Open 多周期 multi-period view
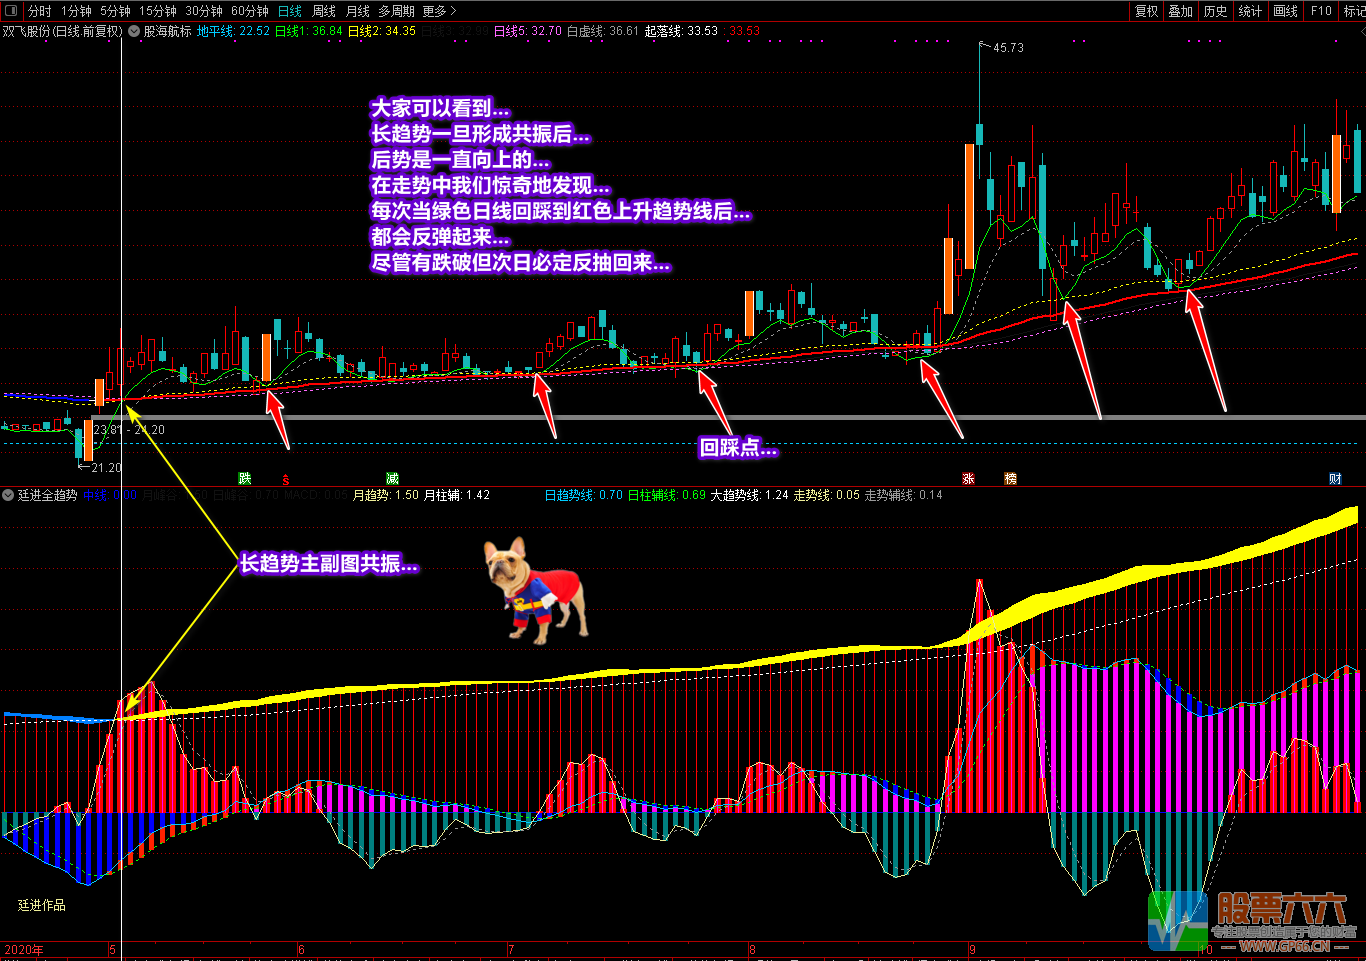 tap(396, 11)
